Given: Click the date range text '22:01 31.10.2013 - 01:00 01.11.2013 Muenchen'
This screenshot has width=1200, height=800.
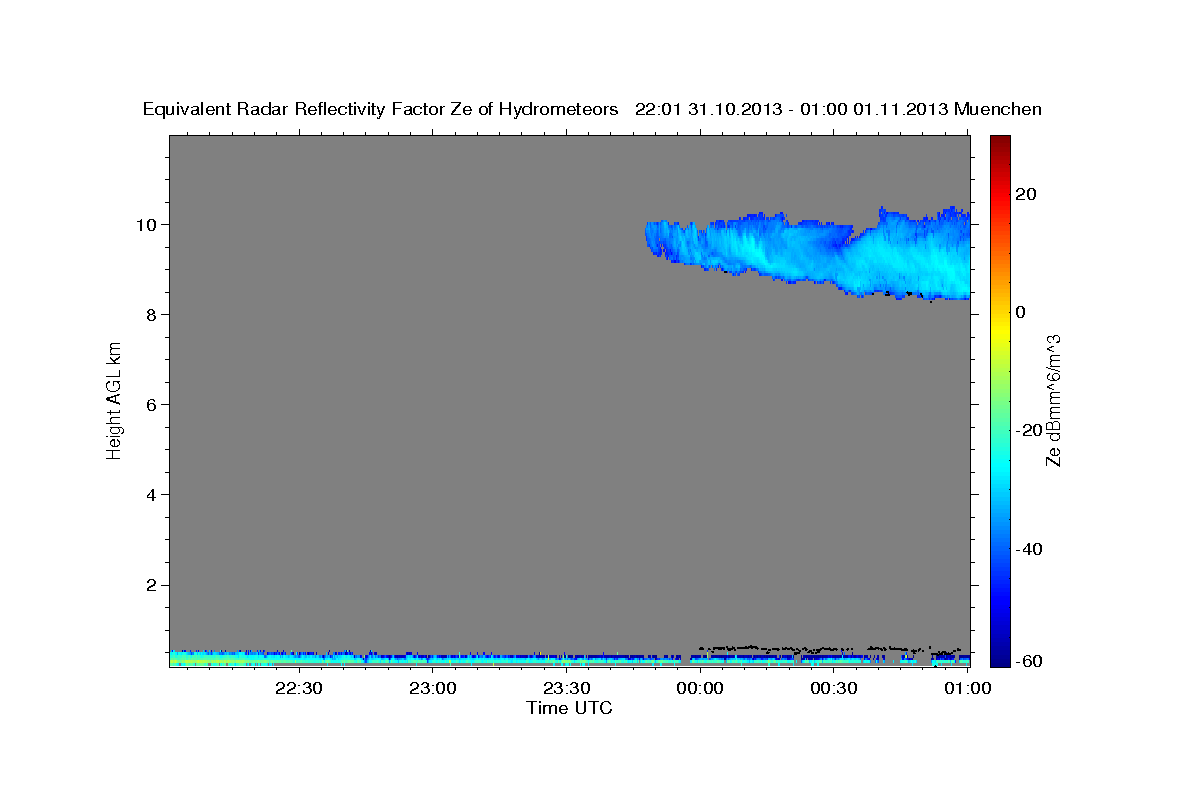Looking at the screenshot, I should pyautogui.click(x=838, y=109).
